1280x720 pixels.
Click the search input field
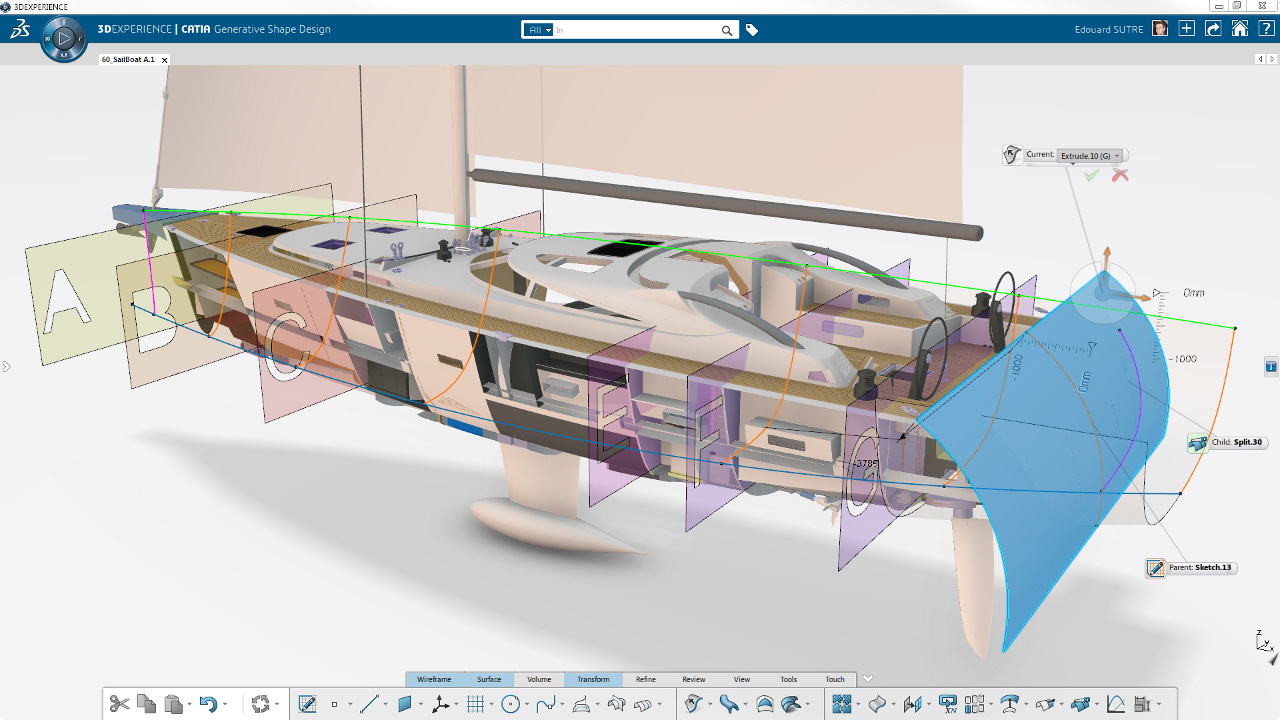(638, 30)
